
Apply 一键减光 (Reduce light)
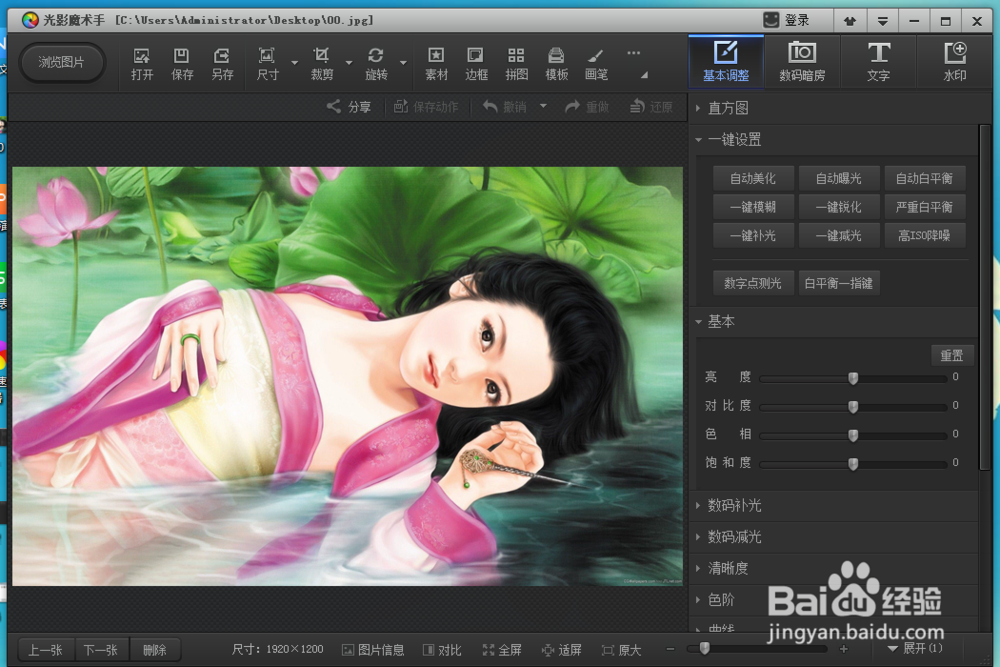839,236
